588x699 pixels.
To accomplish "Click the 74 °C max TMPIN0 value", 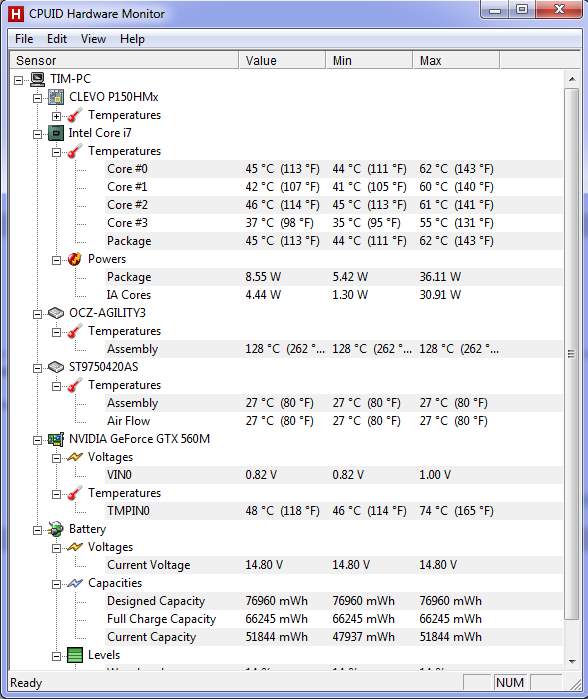I will click(456, 511).
